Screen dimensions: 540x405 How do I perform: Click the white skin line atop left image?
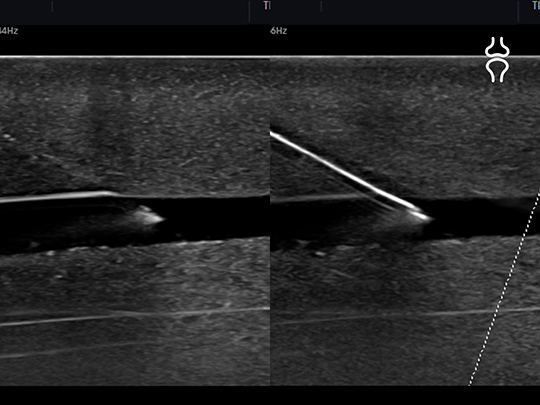(135, 57)
